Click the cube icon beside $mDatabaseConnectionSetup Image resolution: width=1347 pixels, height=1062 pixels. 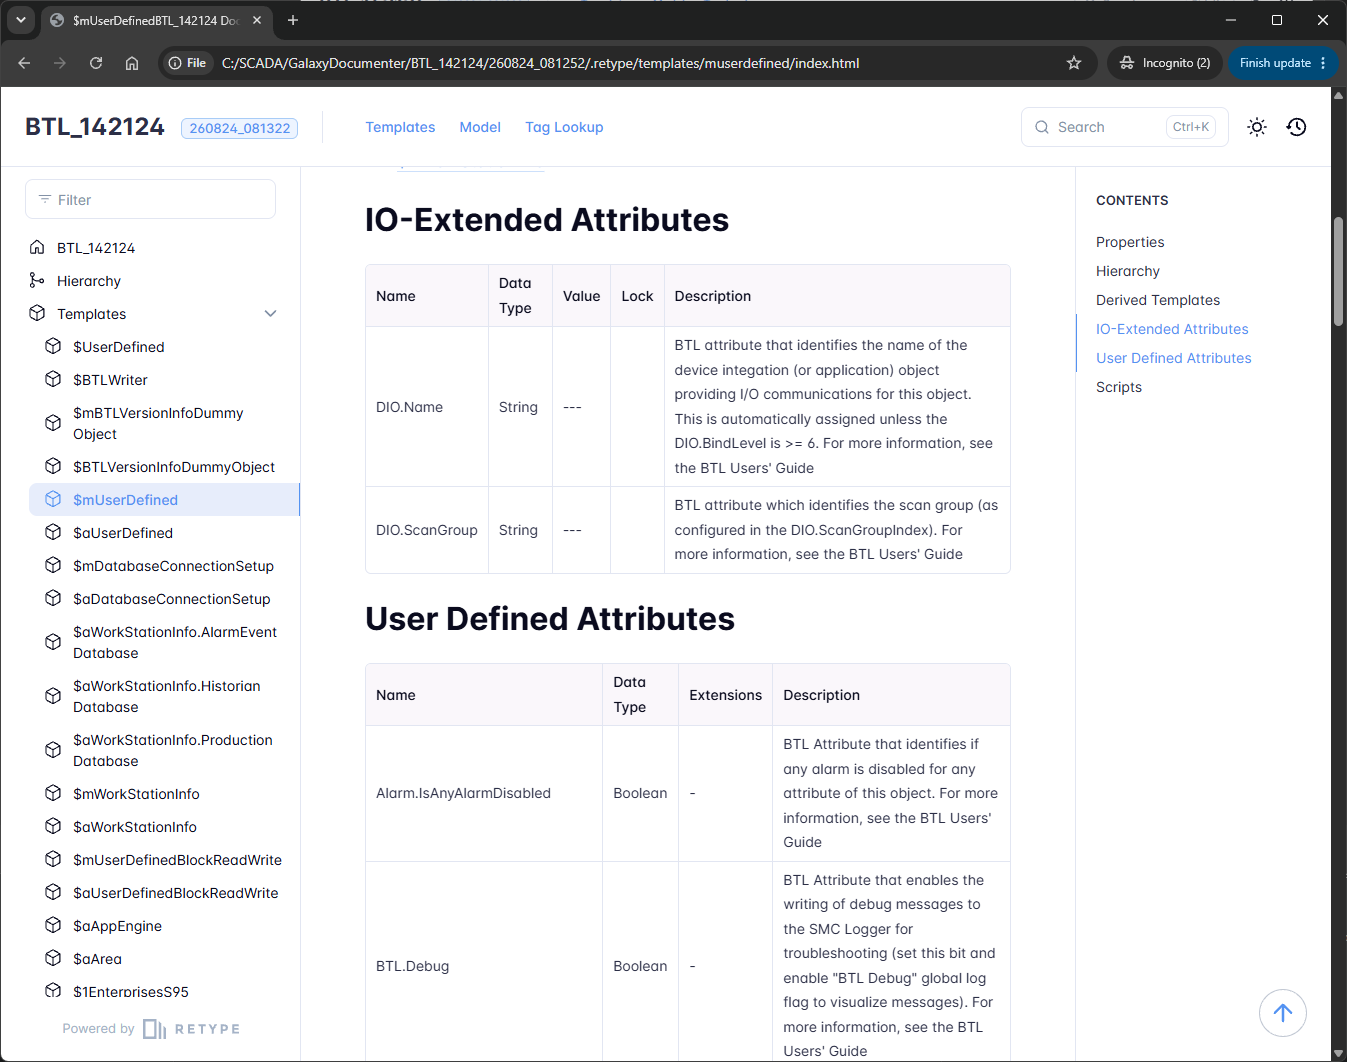click(x=53, y=565)
